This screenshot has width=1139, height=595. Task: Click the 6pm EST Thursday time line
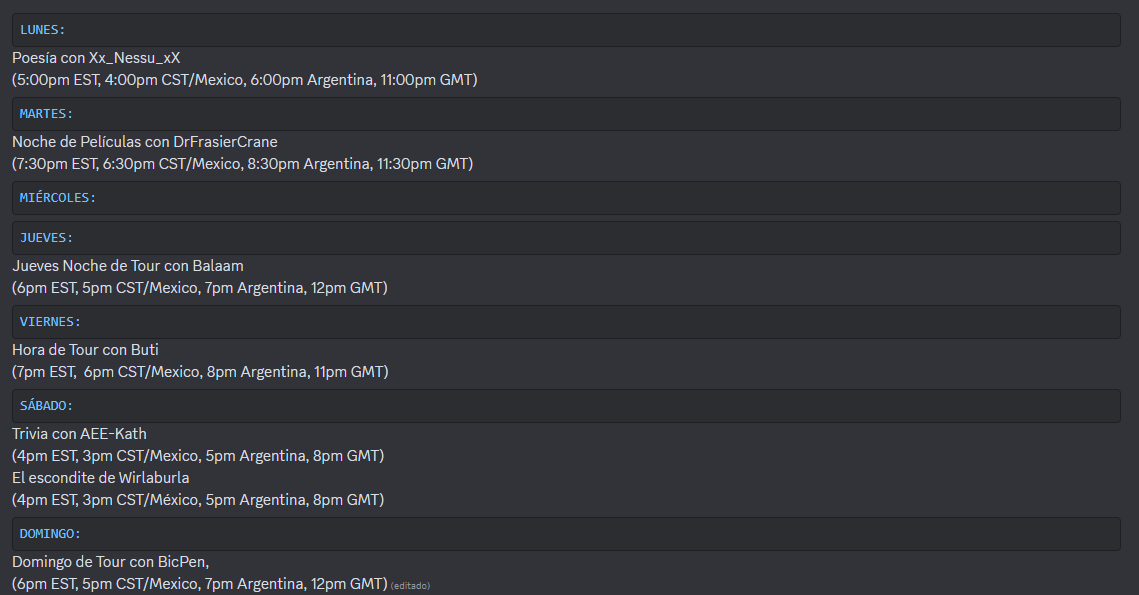click(200, 288)
